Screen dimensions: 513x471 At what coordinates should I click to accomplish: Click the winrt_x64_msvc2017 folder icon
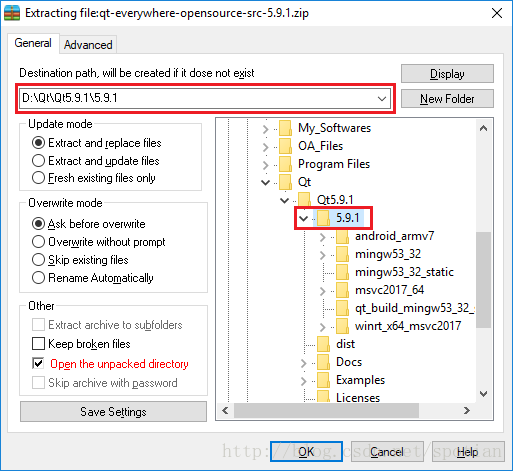click(x=342, y=326)
